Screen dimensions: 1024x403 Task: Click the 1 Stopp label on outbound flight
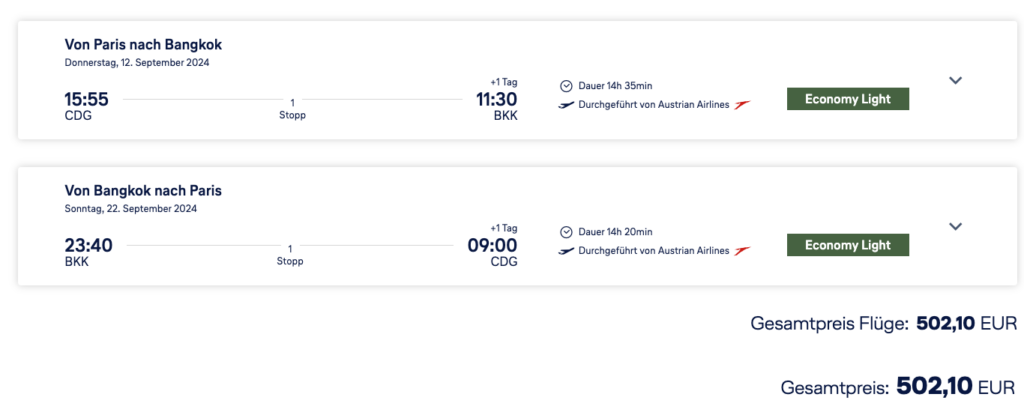click(x=292, y=108)
